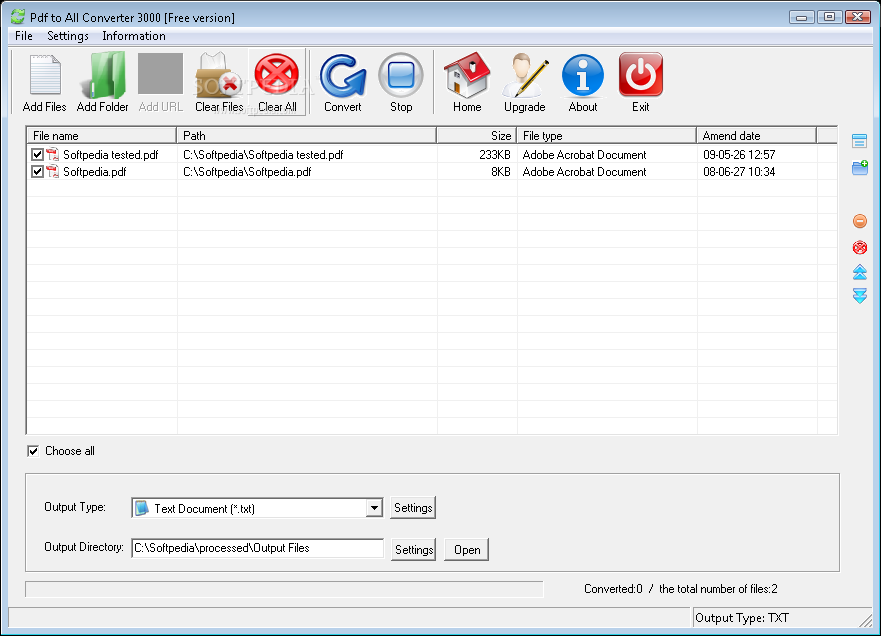Image resolution: width=881 pixels, height=636 pixels.
Task: Click the 8KB size cell
Action: click(x=501, y=171)
